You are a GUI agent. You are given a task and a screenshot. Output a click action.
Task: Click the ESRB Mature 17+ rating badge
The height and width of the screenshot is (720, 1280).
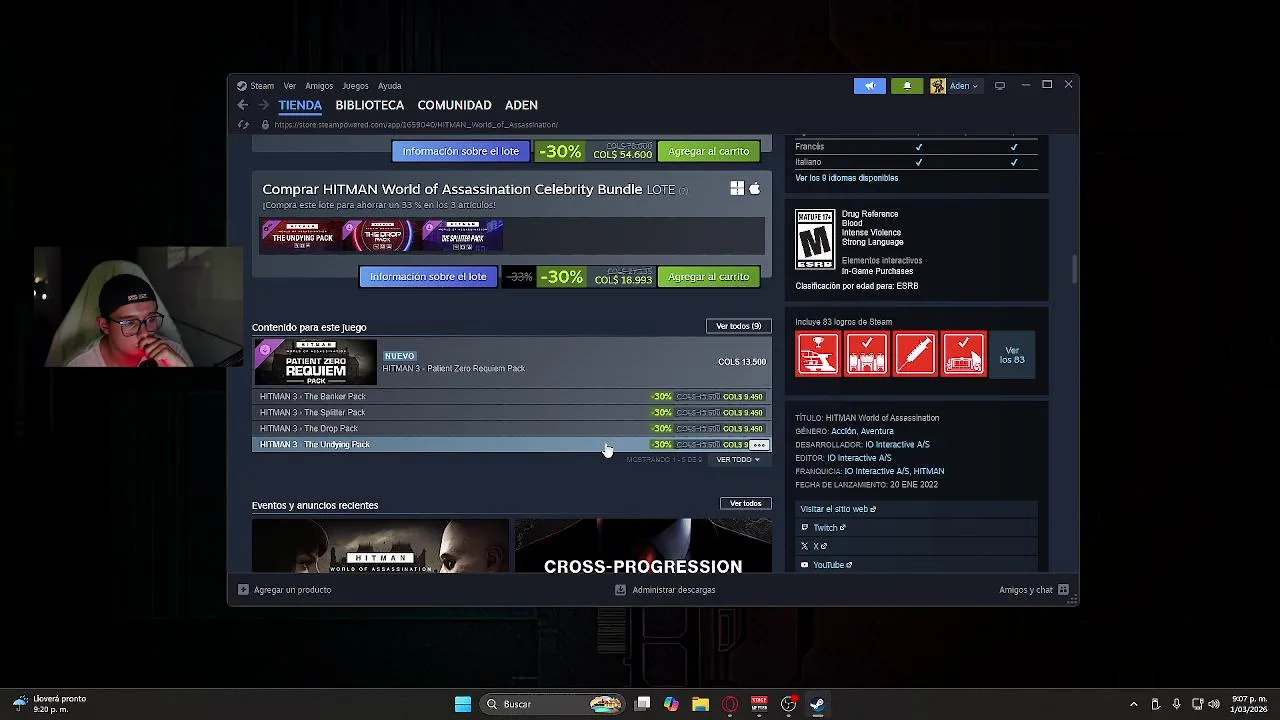[815, 240]
